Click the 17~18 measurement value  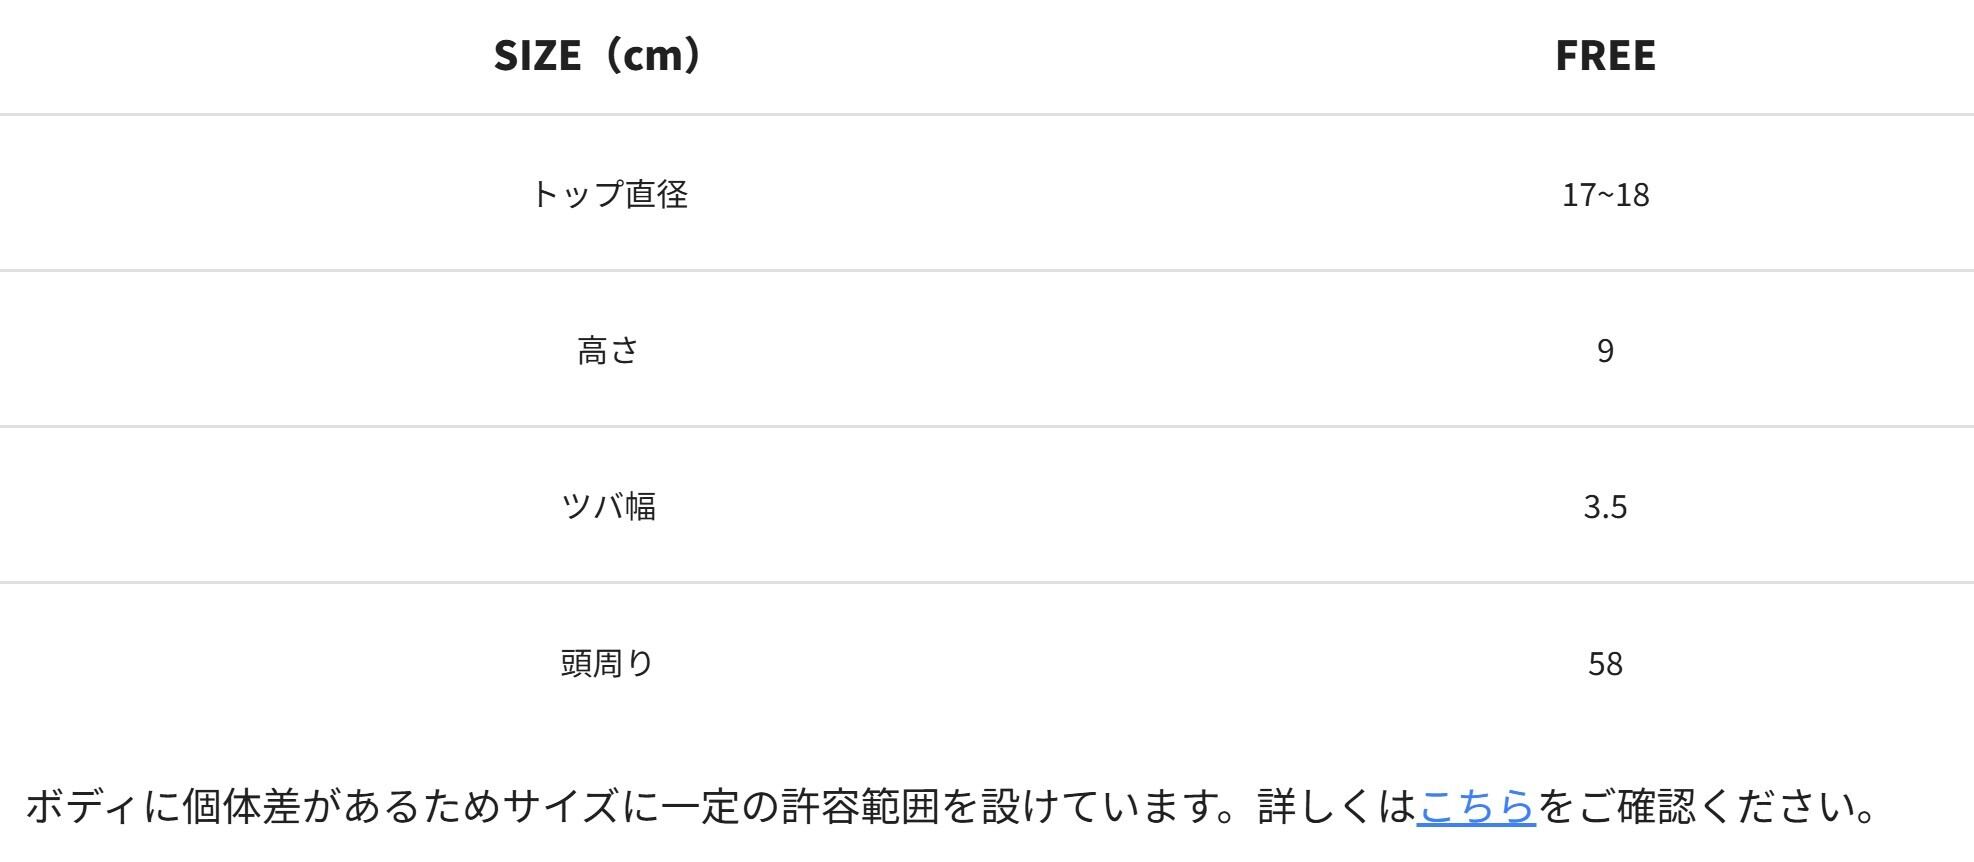point(1605,194)
